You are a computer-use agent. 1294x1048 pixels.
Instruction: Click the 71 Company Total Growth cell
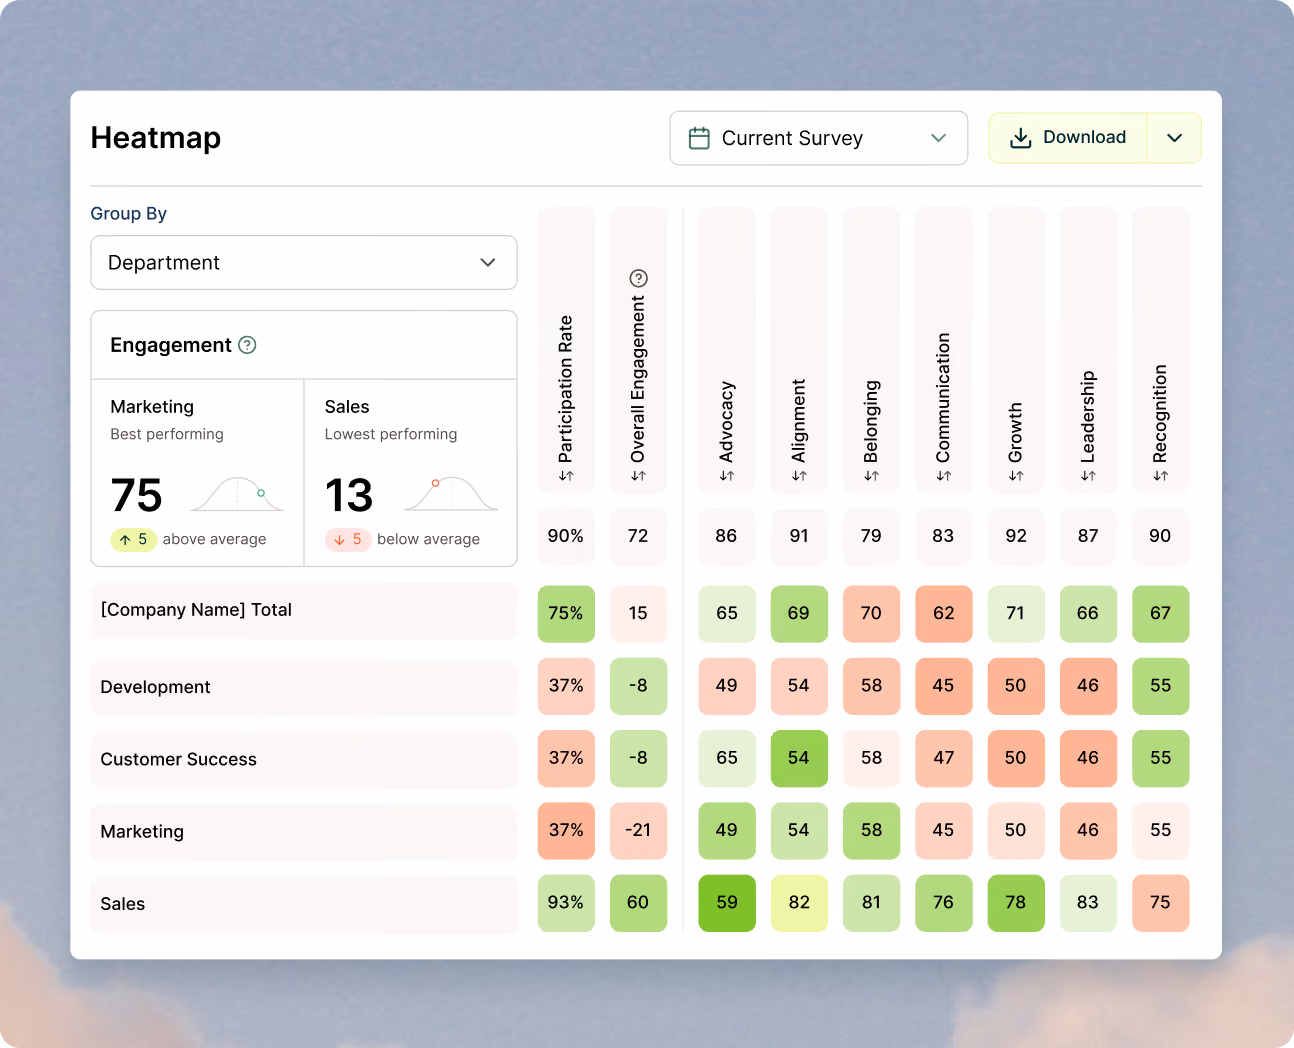(x=1016, y=614)
